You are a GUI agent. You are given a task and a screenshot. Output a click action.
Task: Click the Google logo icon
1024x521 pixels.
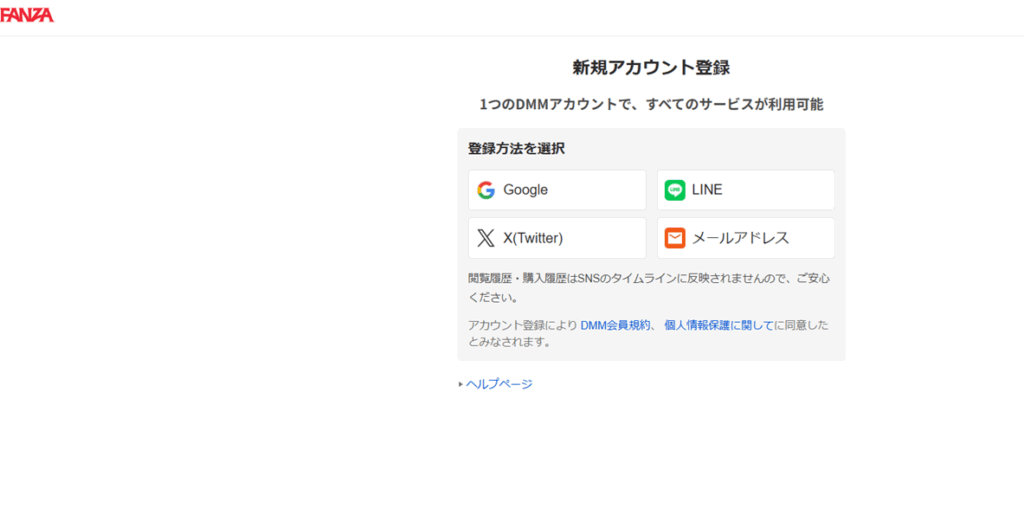click(486, 190)
